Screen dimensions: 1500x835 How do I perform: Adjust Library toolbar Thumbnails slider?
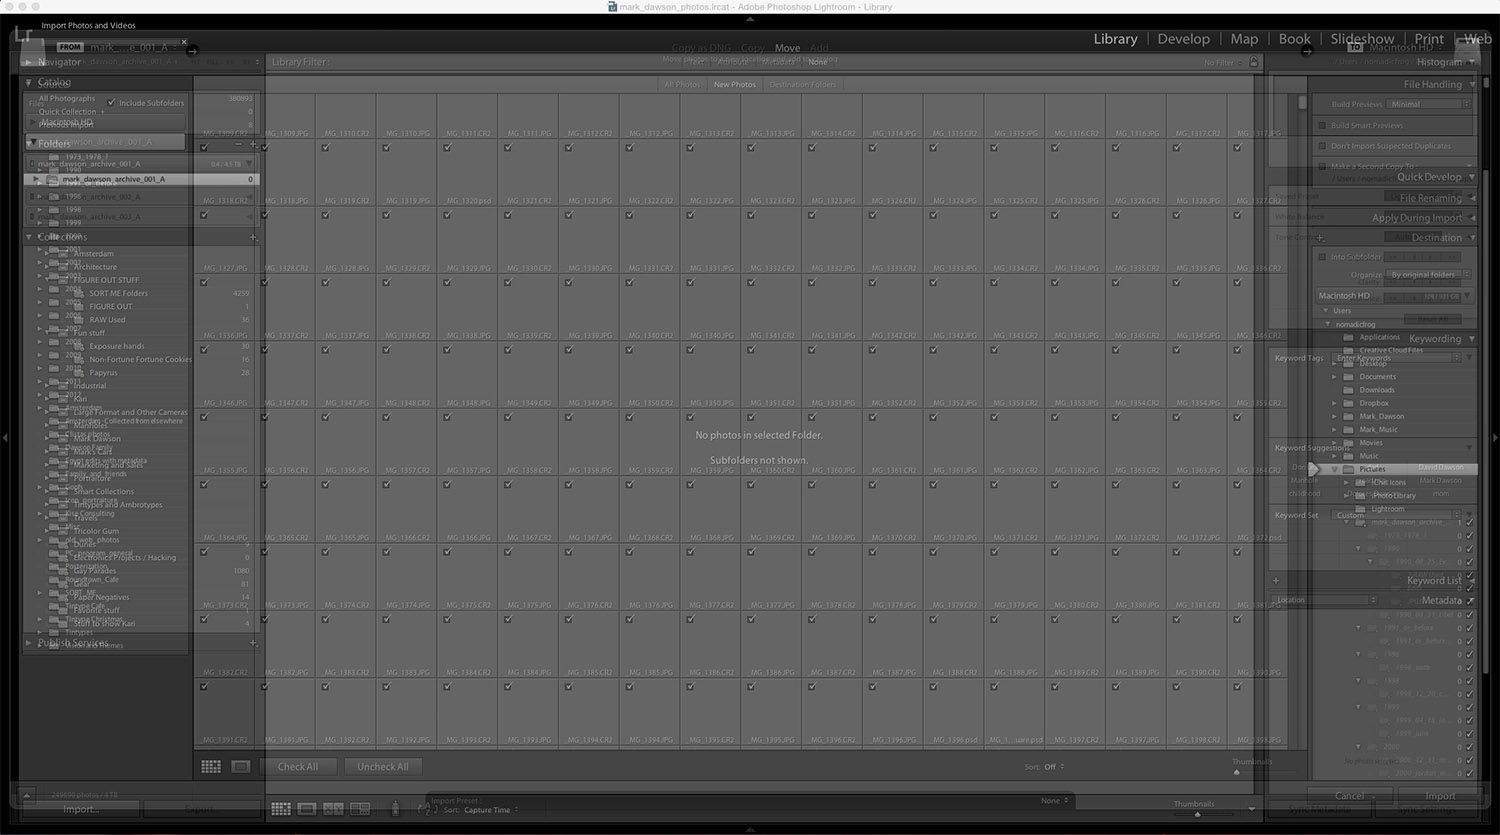(x=1198, y=813)
